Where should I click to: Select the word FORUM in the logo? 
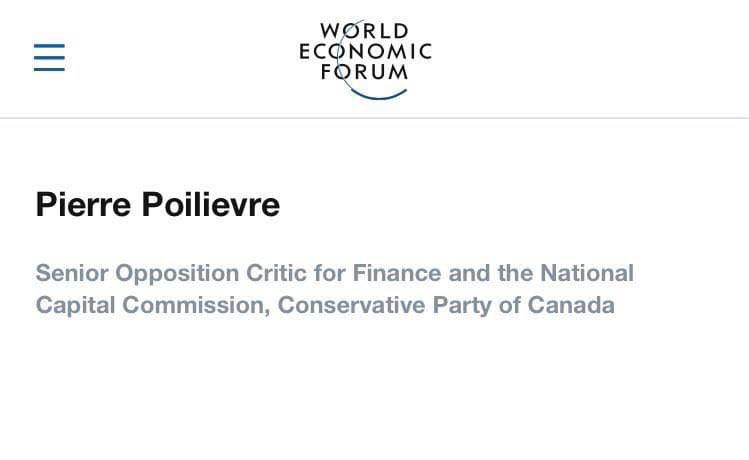click(x=364, y=72)
